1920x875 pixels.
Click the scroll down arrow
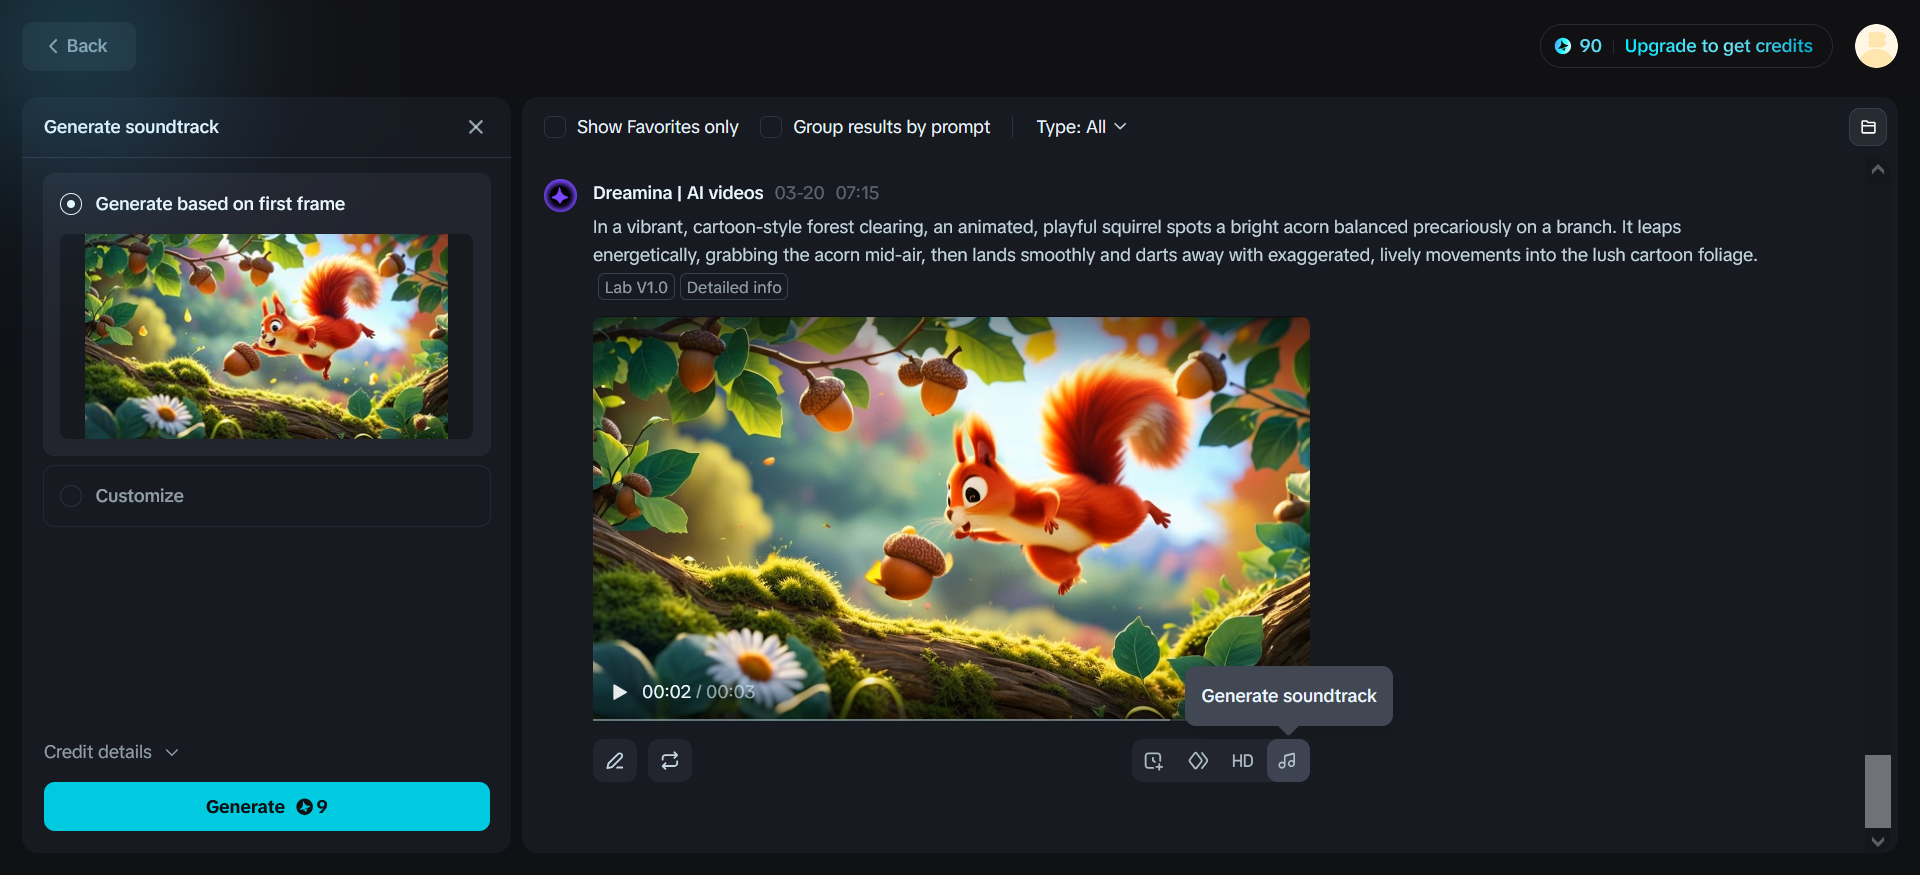click(x=1878, y=842)
